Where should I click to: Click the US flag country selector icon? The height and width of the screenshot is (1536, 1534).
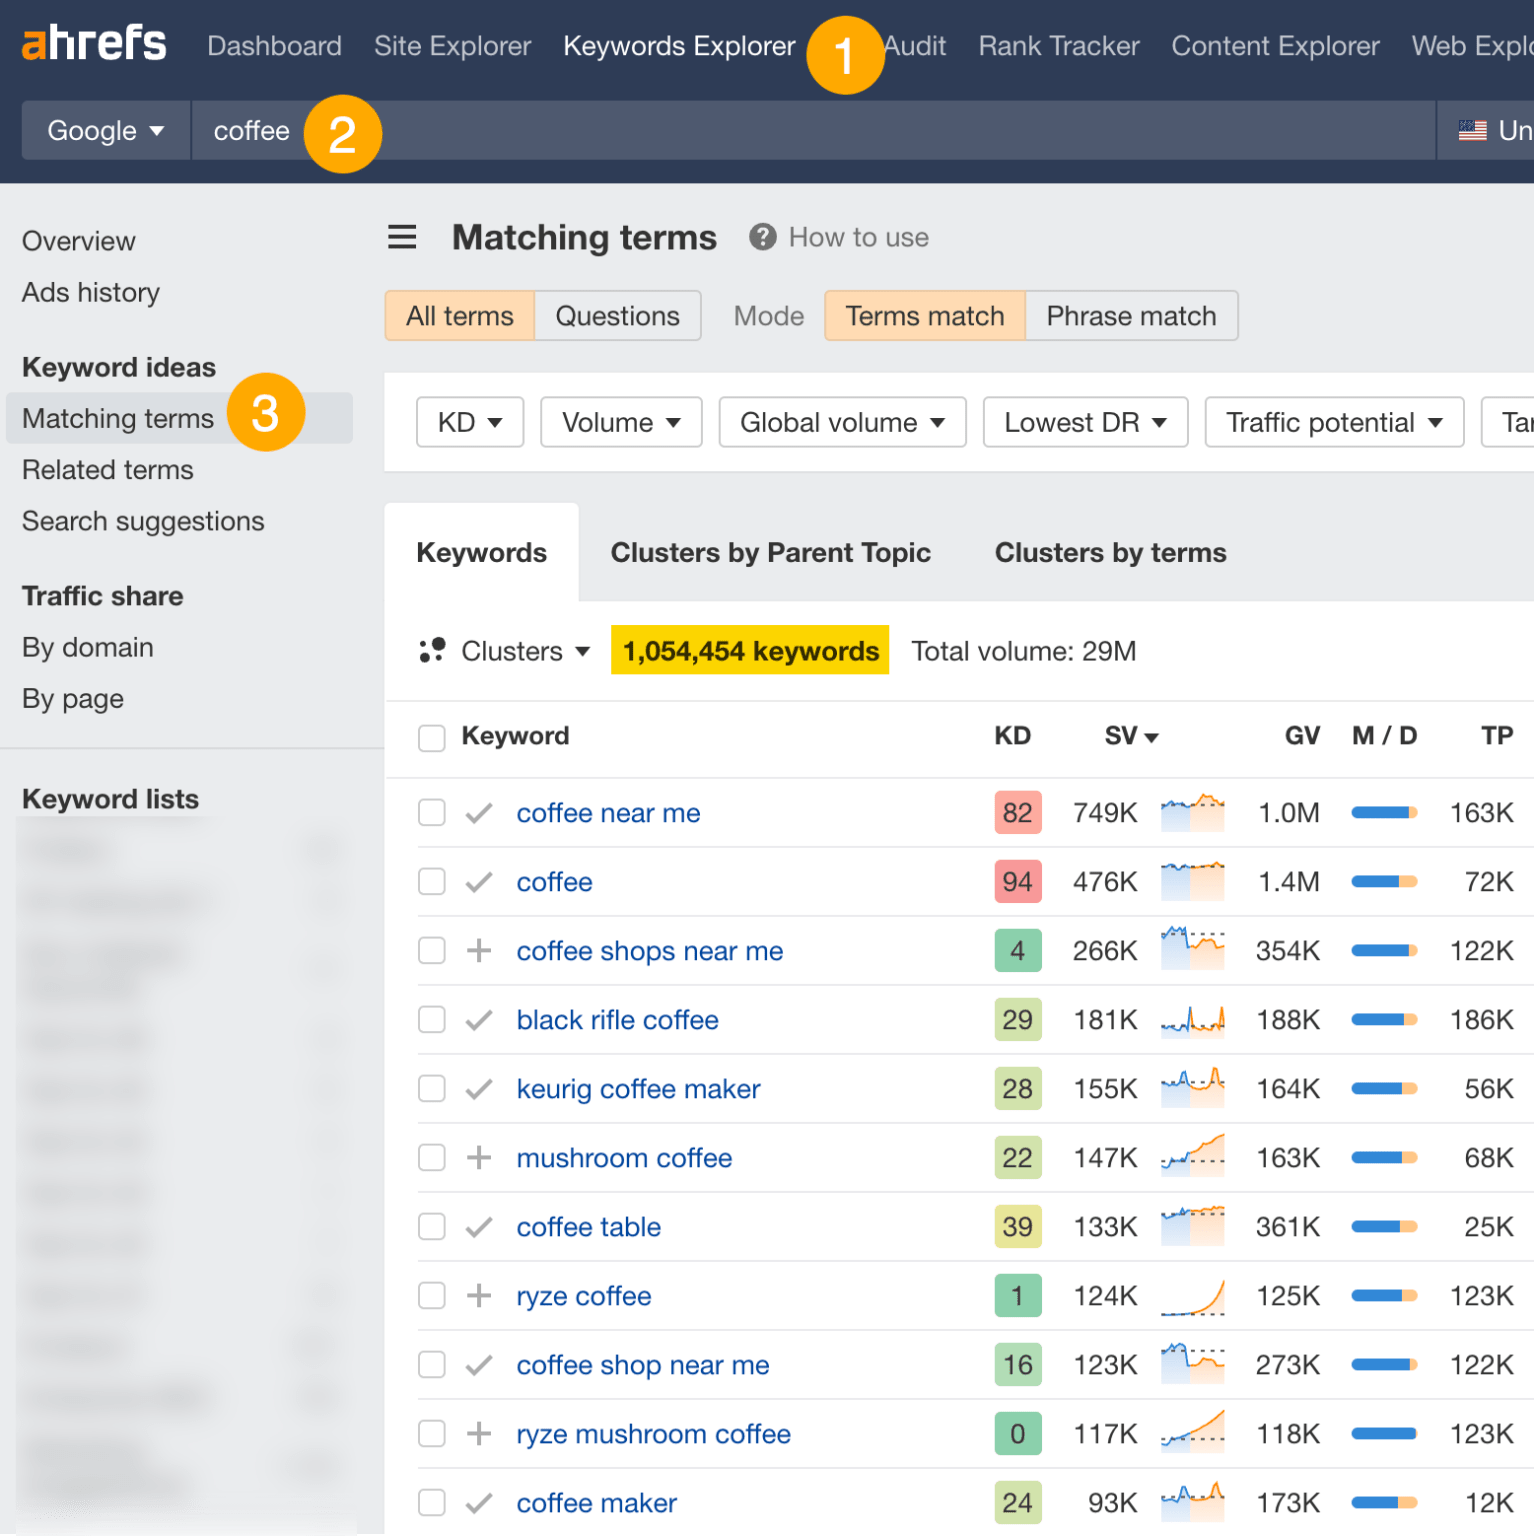1471,130
